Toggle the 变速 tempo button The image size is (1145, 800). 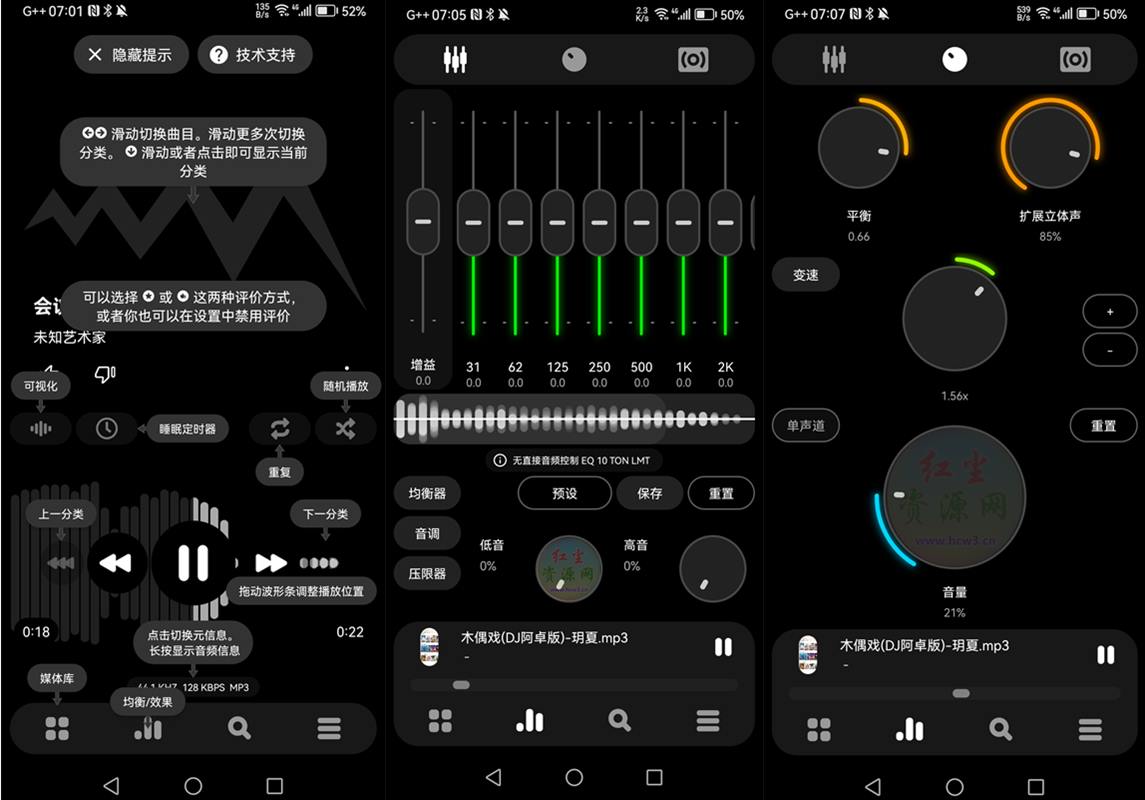[x=805, y=274]
